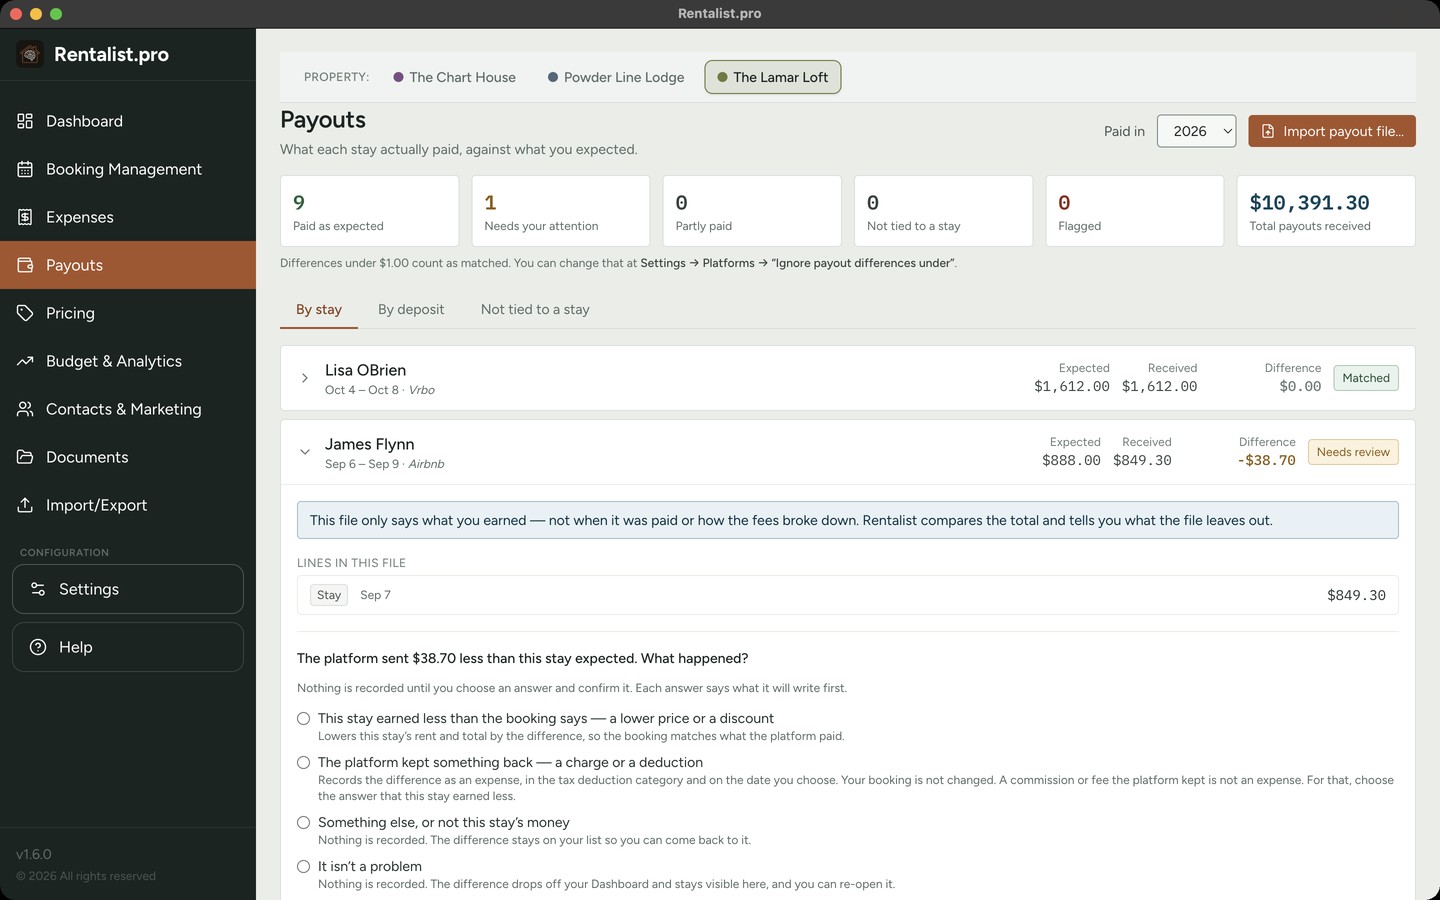
Task: Click the Matched status badge
Action: (x=1366, y=378)
